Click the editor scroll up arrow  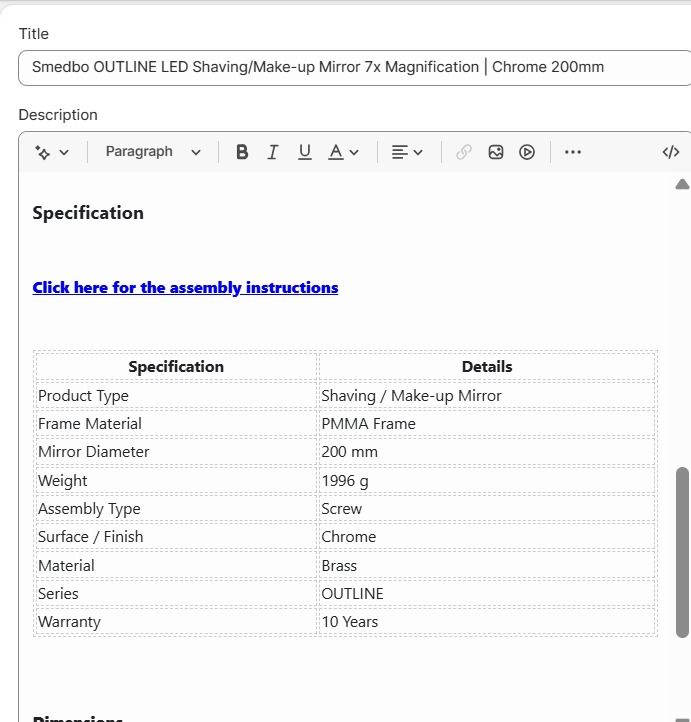tap(682, 184)
